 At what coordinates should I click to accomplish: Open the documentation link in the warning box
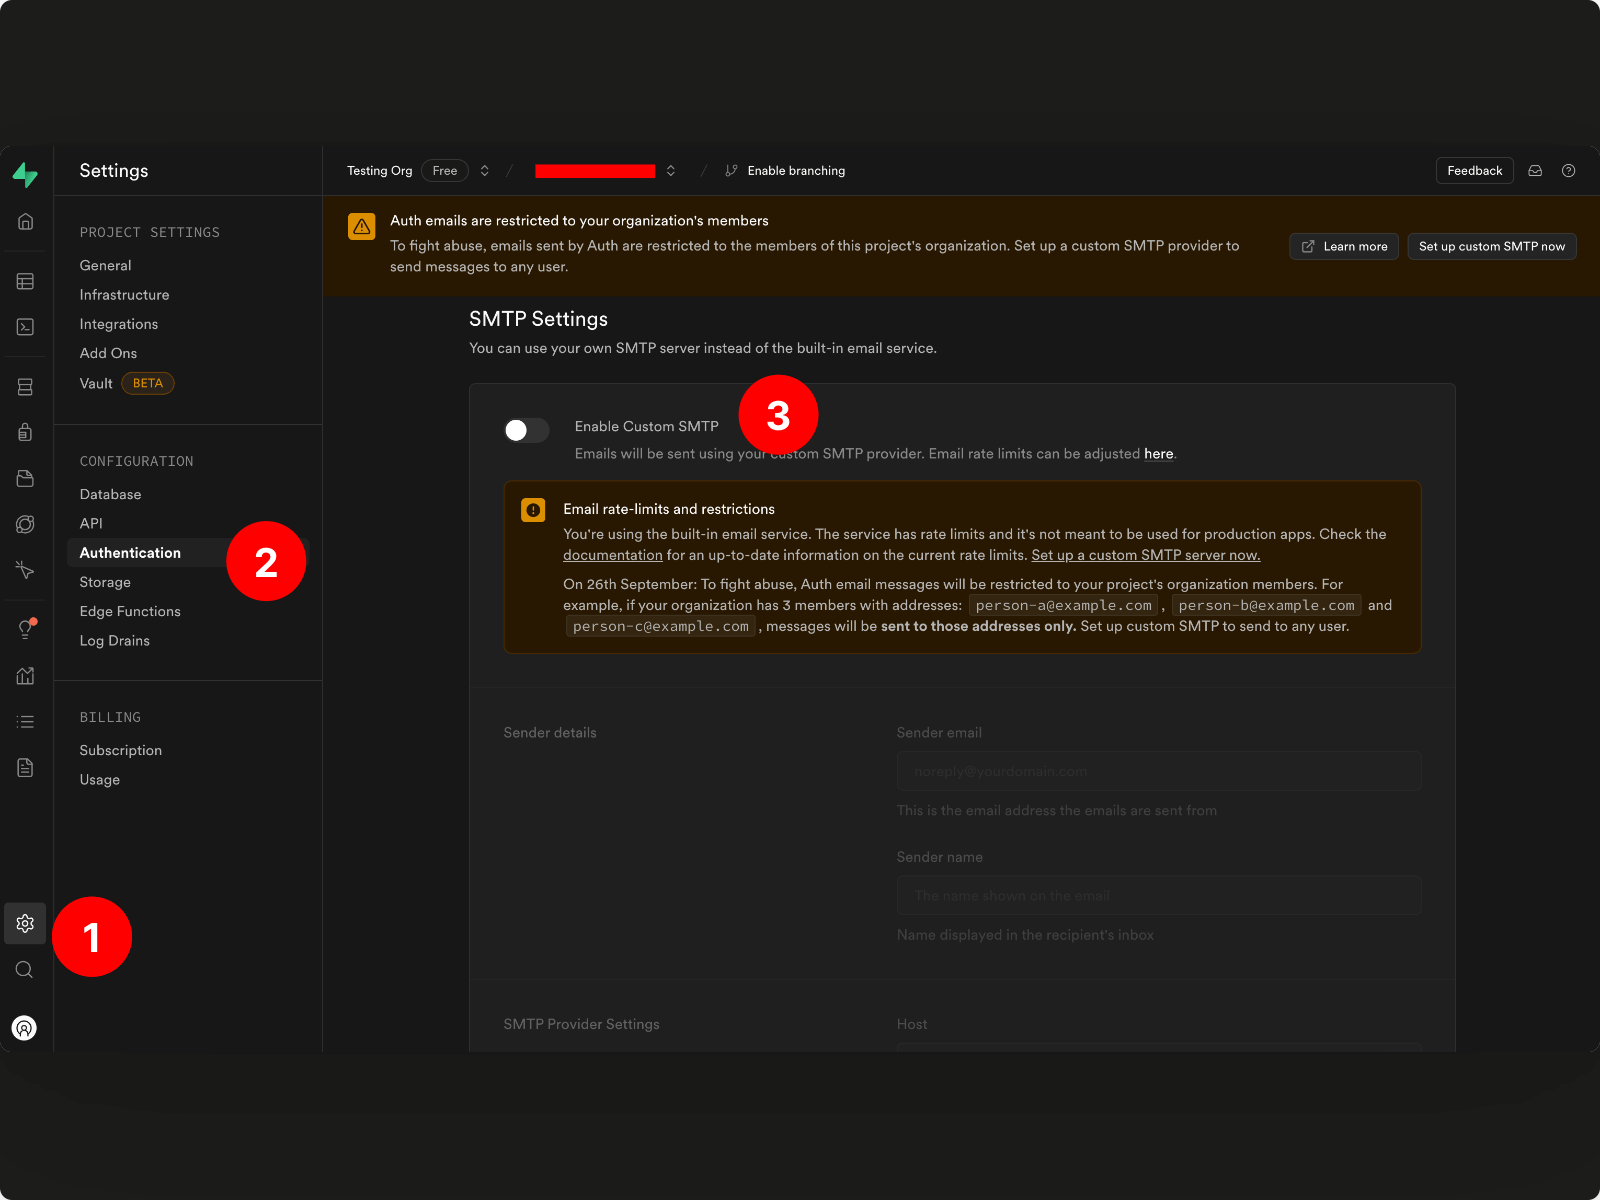click(613, 555)
